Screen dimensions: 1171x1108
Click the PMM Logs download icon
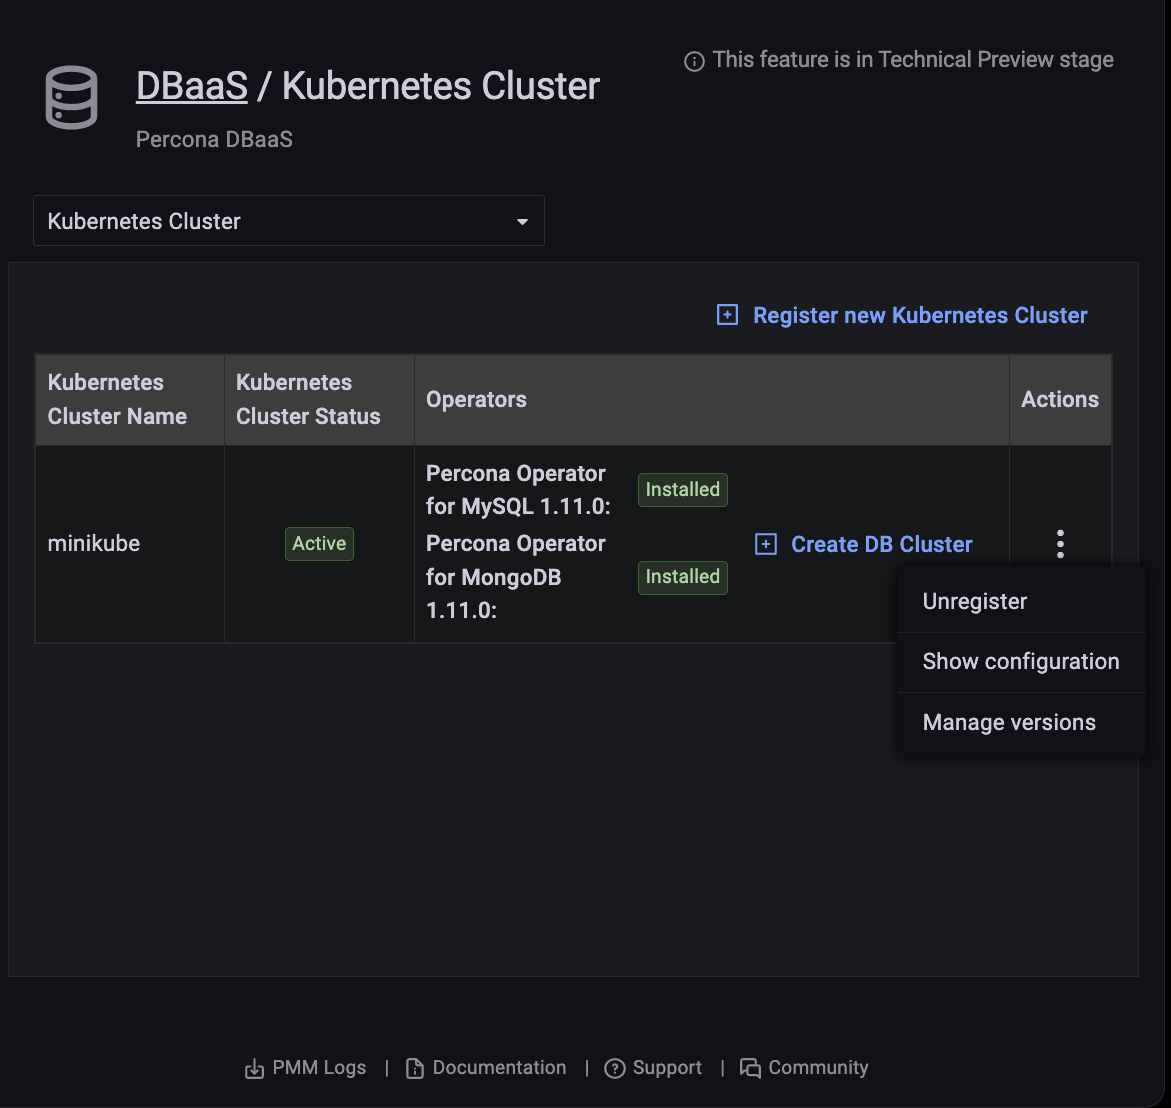coord(255,1069)
